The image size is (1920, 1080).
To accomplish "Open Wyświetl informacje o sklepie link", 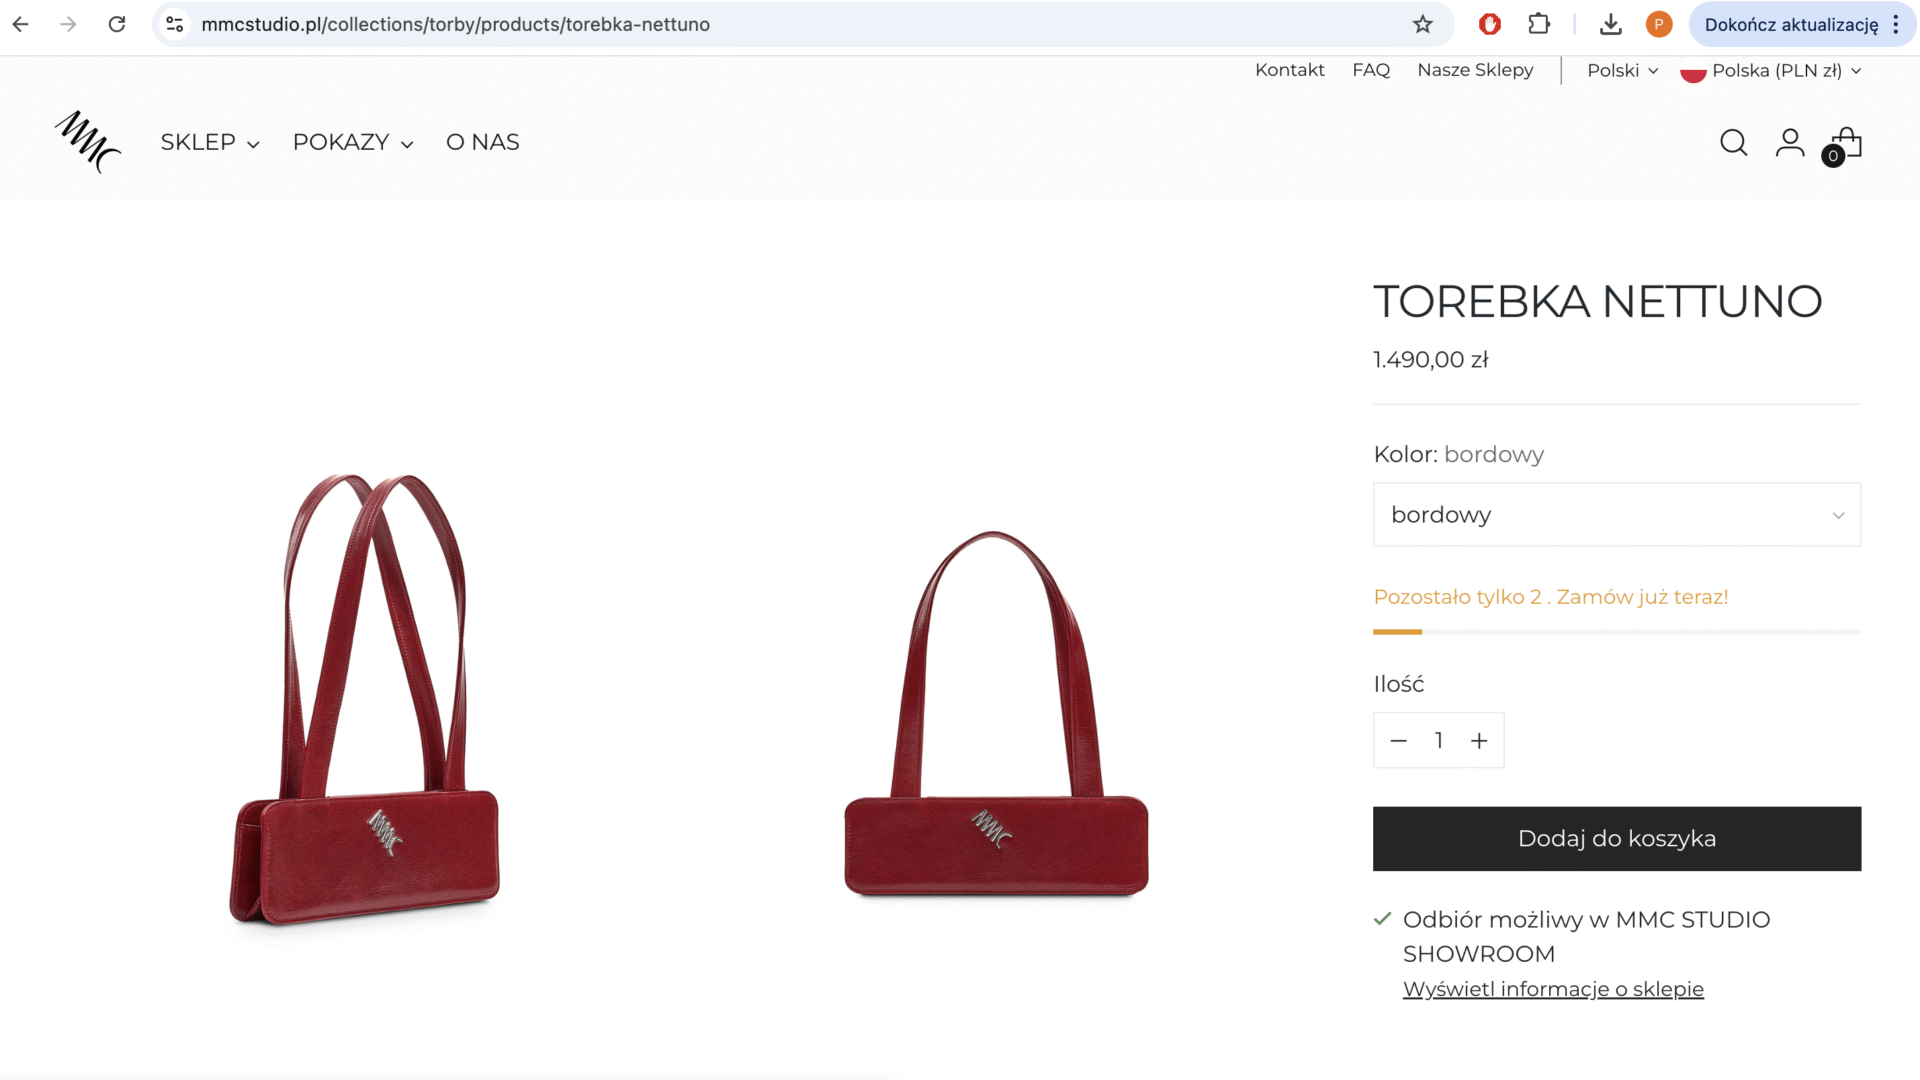I will point(1552,988).
